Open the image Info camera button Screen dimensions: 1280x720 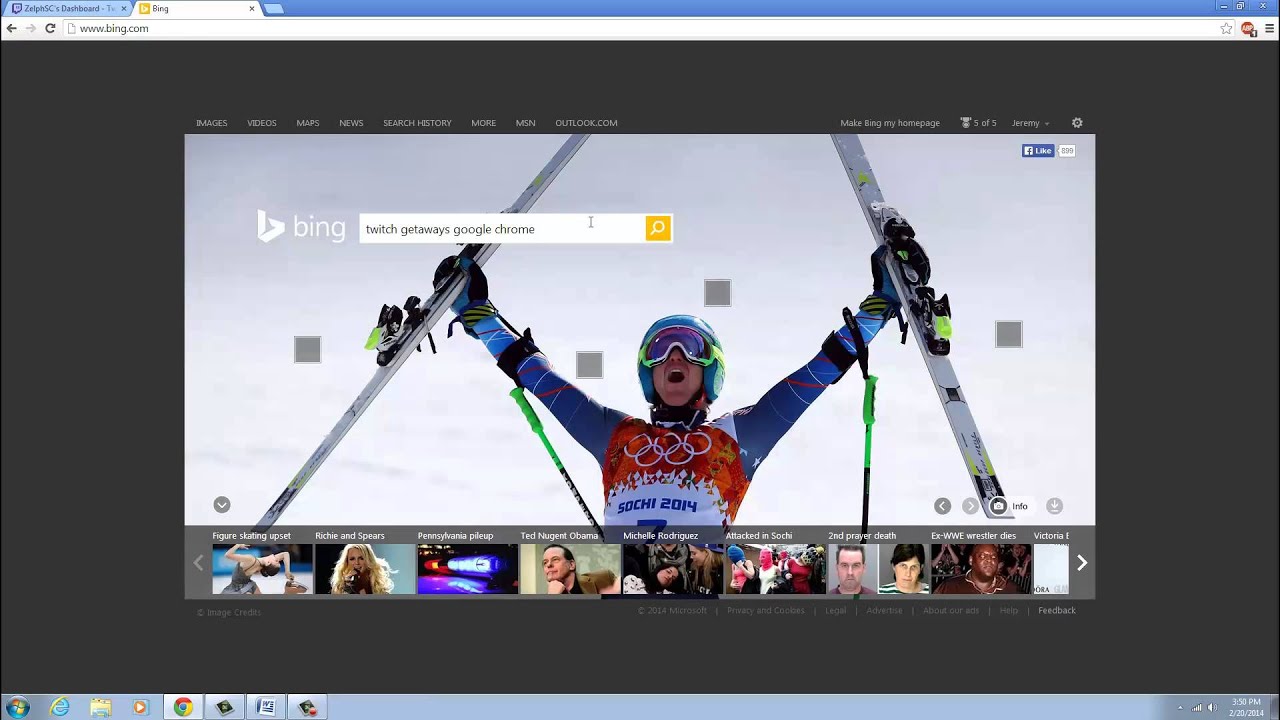tap(1009, 506)
